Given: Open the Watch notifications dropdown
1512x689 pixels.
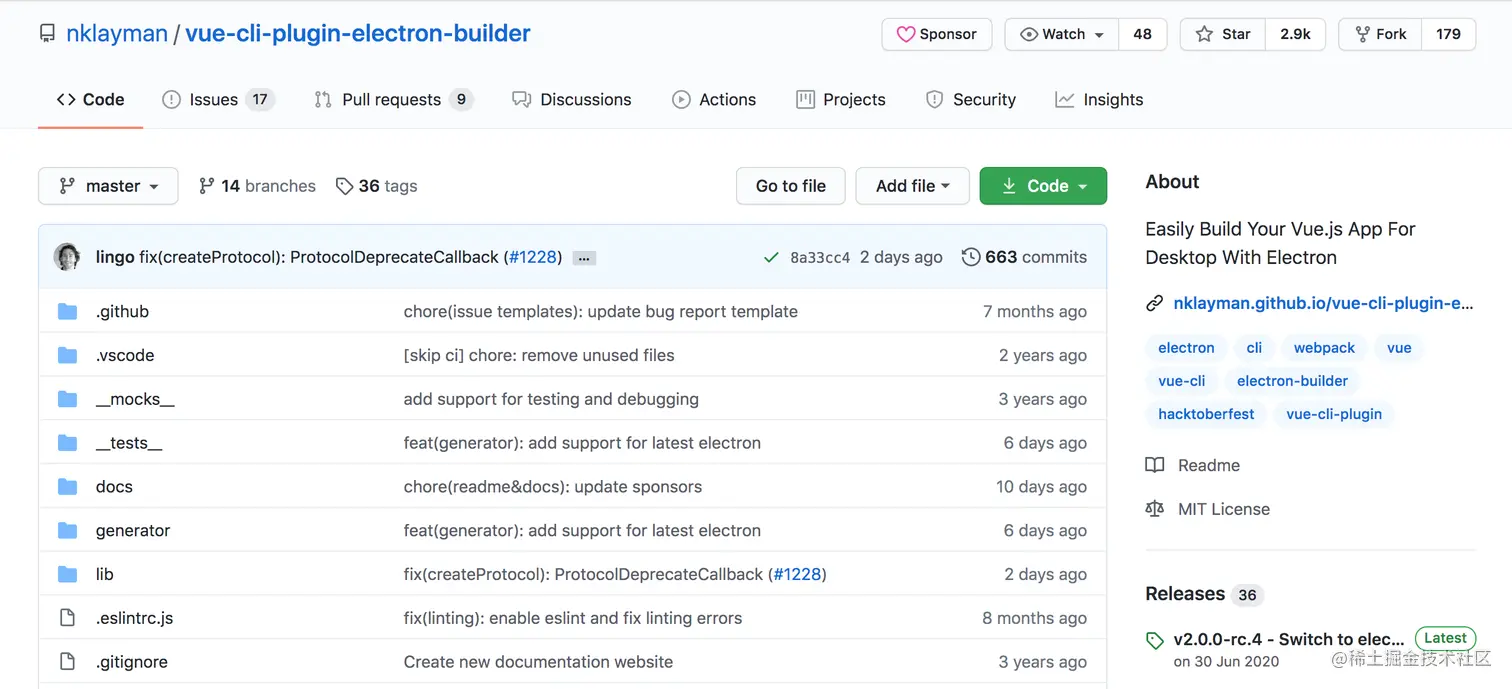Looking at the screenshot, I should (x=1062, y=34).
